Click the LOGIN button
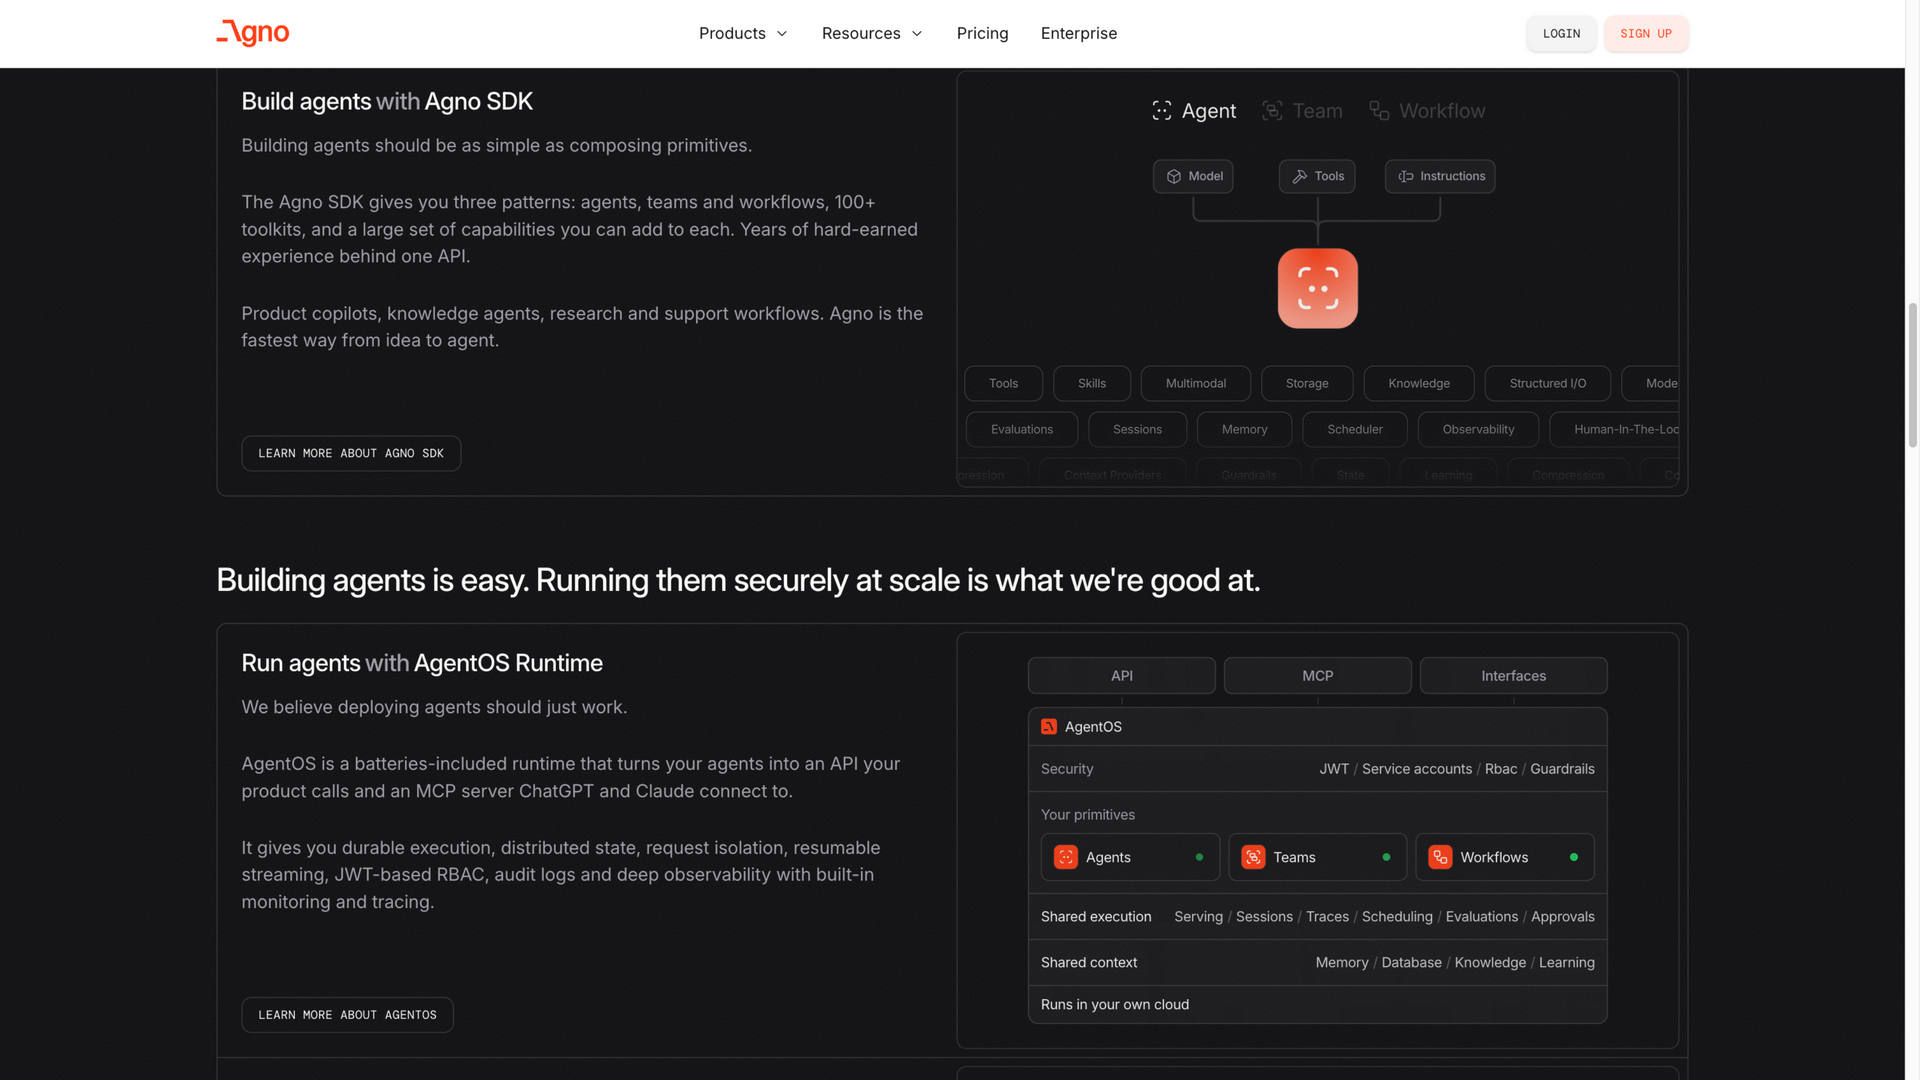 coord(1561,34)
